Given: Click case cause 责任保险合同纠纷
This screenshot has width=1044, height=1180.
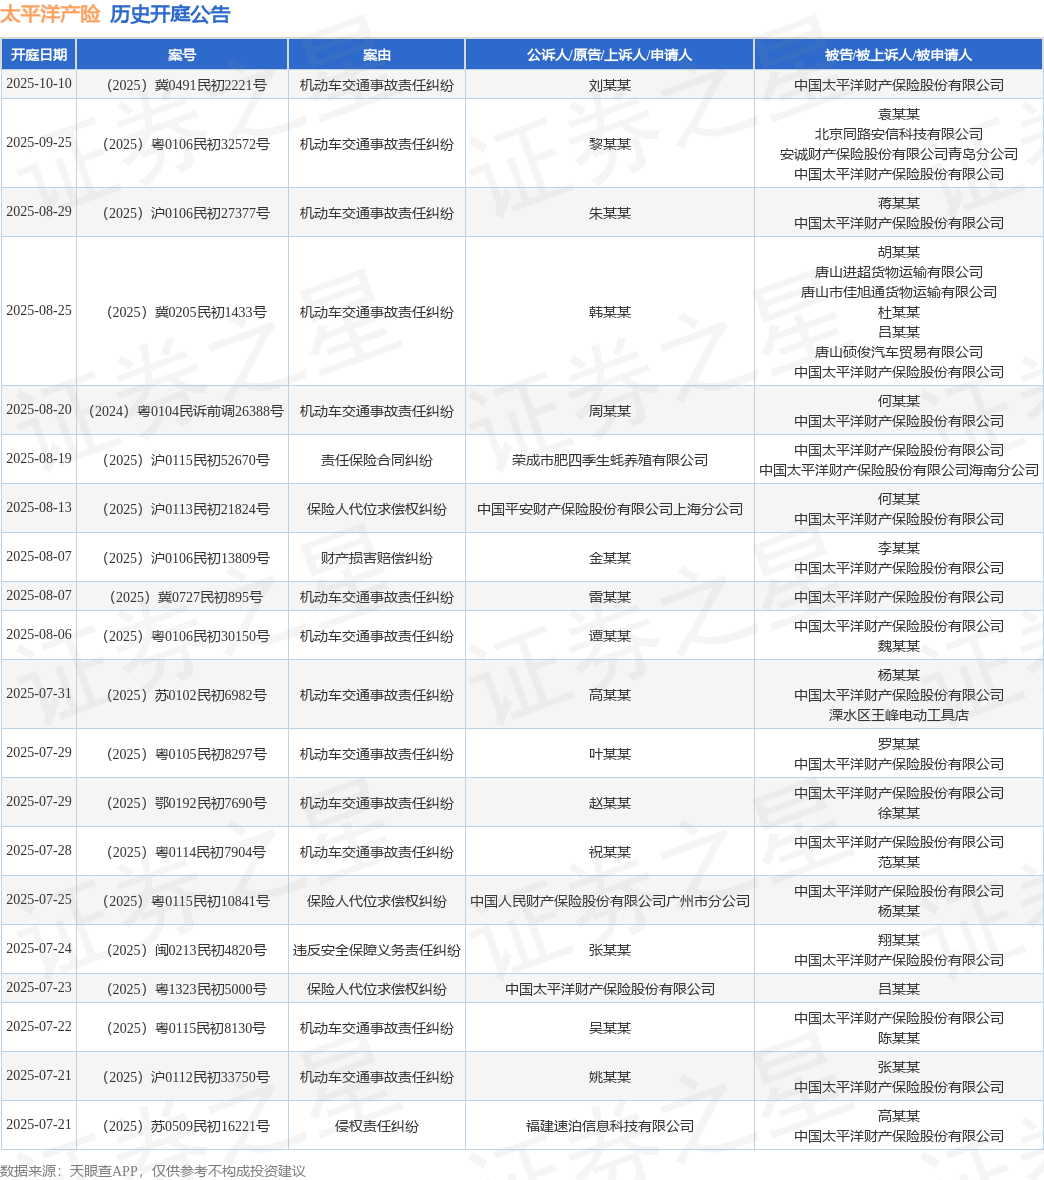Looking at the screenshot, I should (376, 460).
